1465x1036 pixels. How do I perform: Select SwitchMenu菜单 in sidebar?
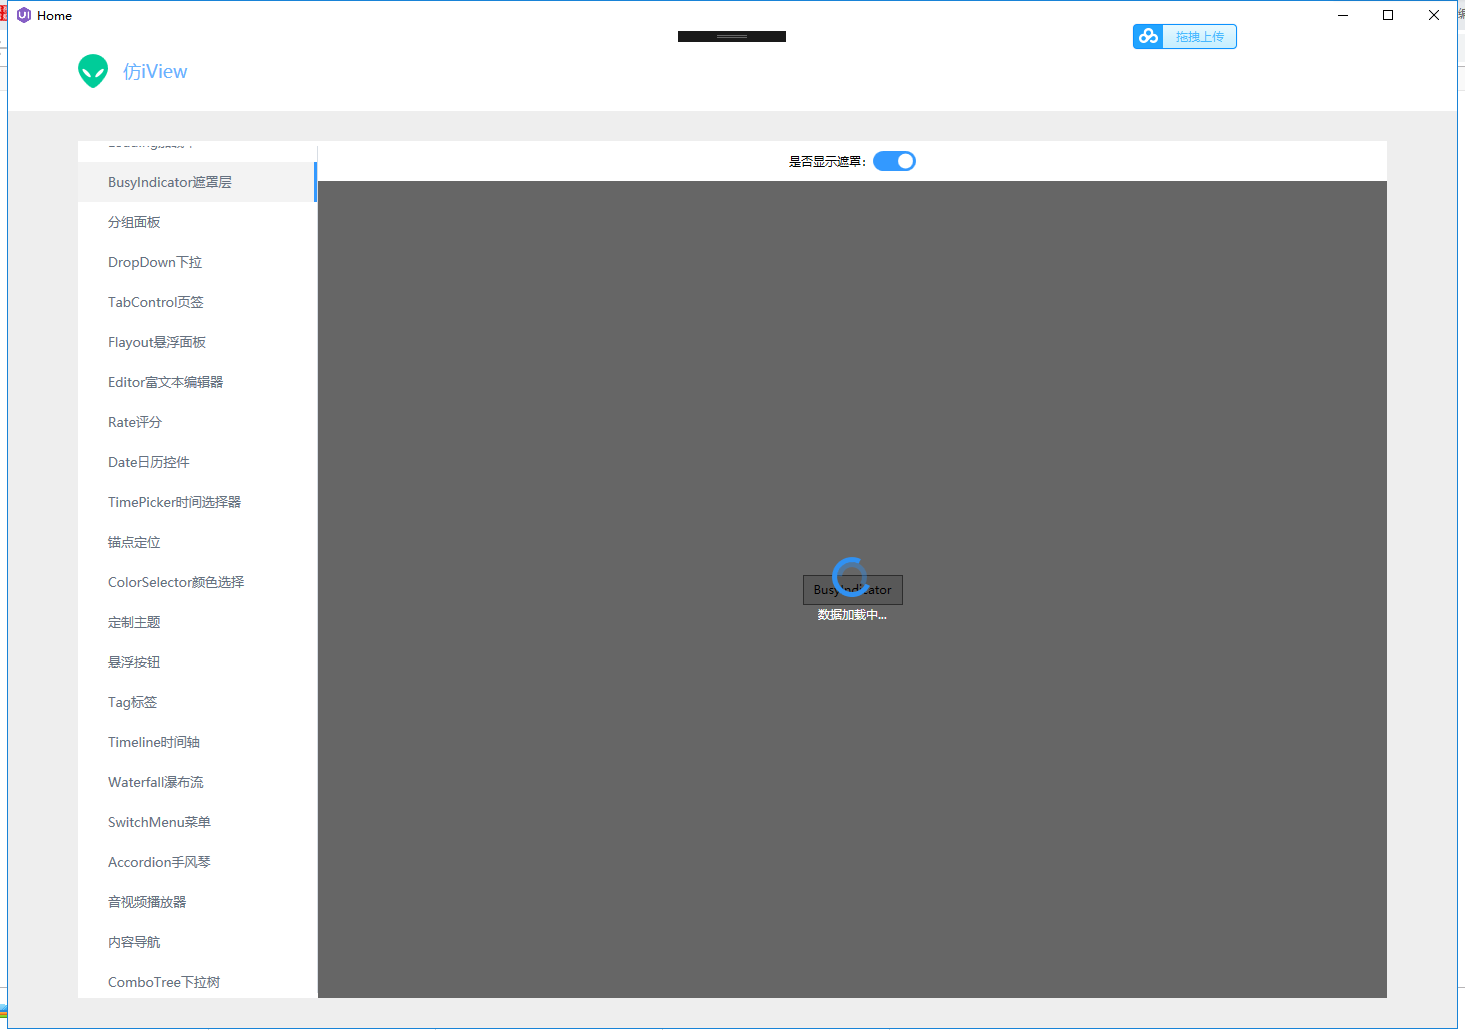point(197,822)
